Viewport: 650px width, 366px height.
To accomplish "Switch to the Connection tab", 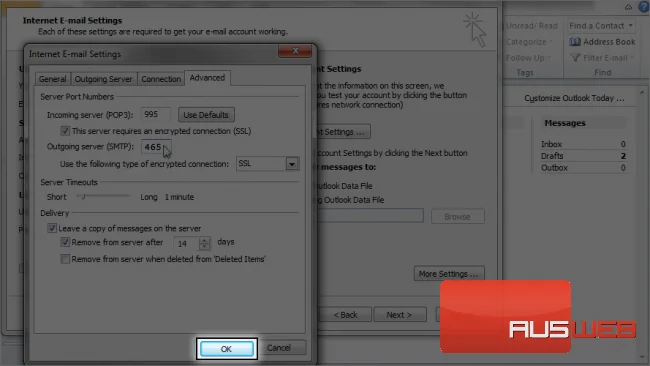I will 161,79.
